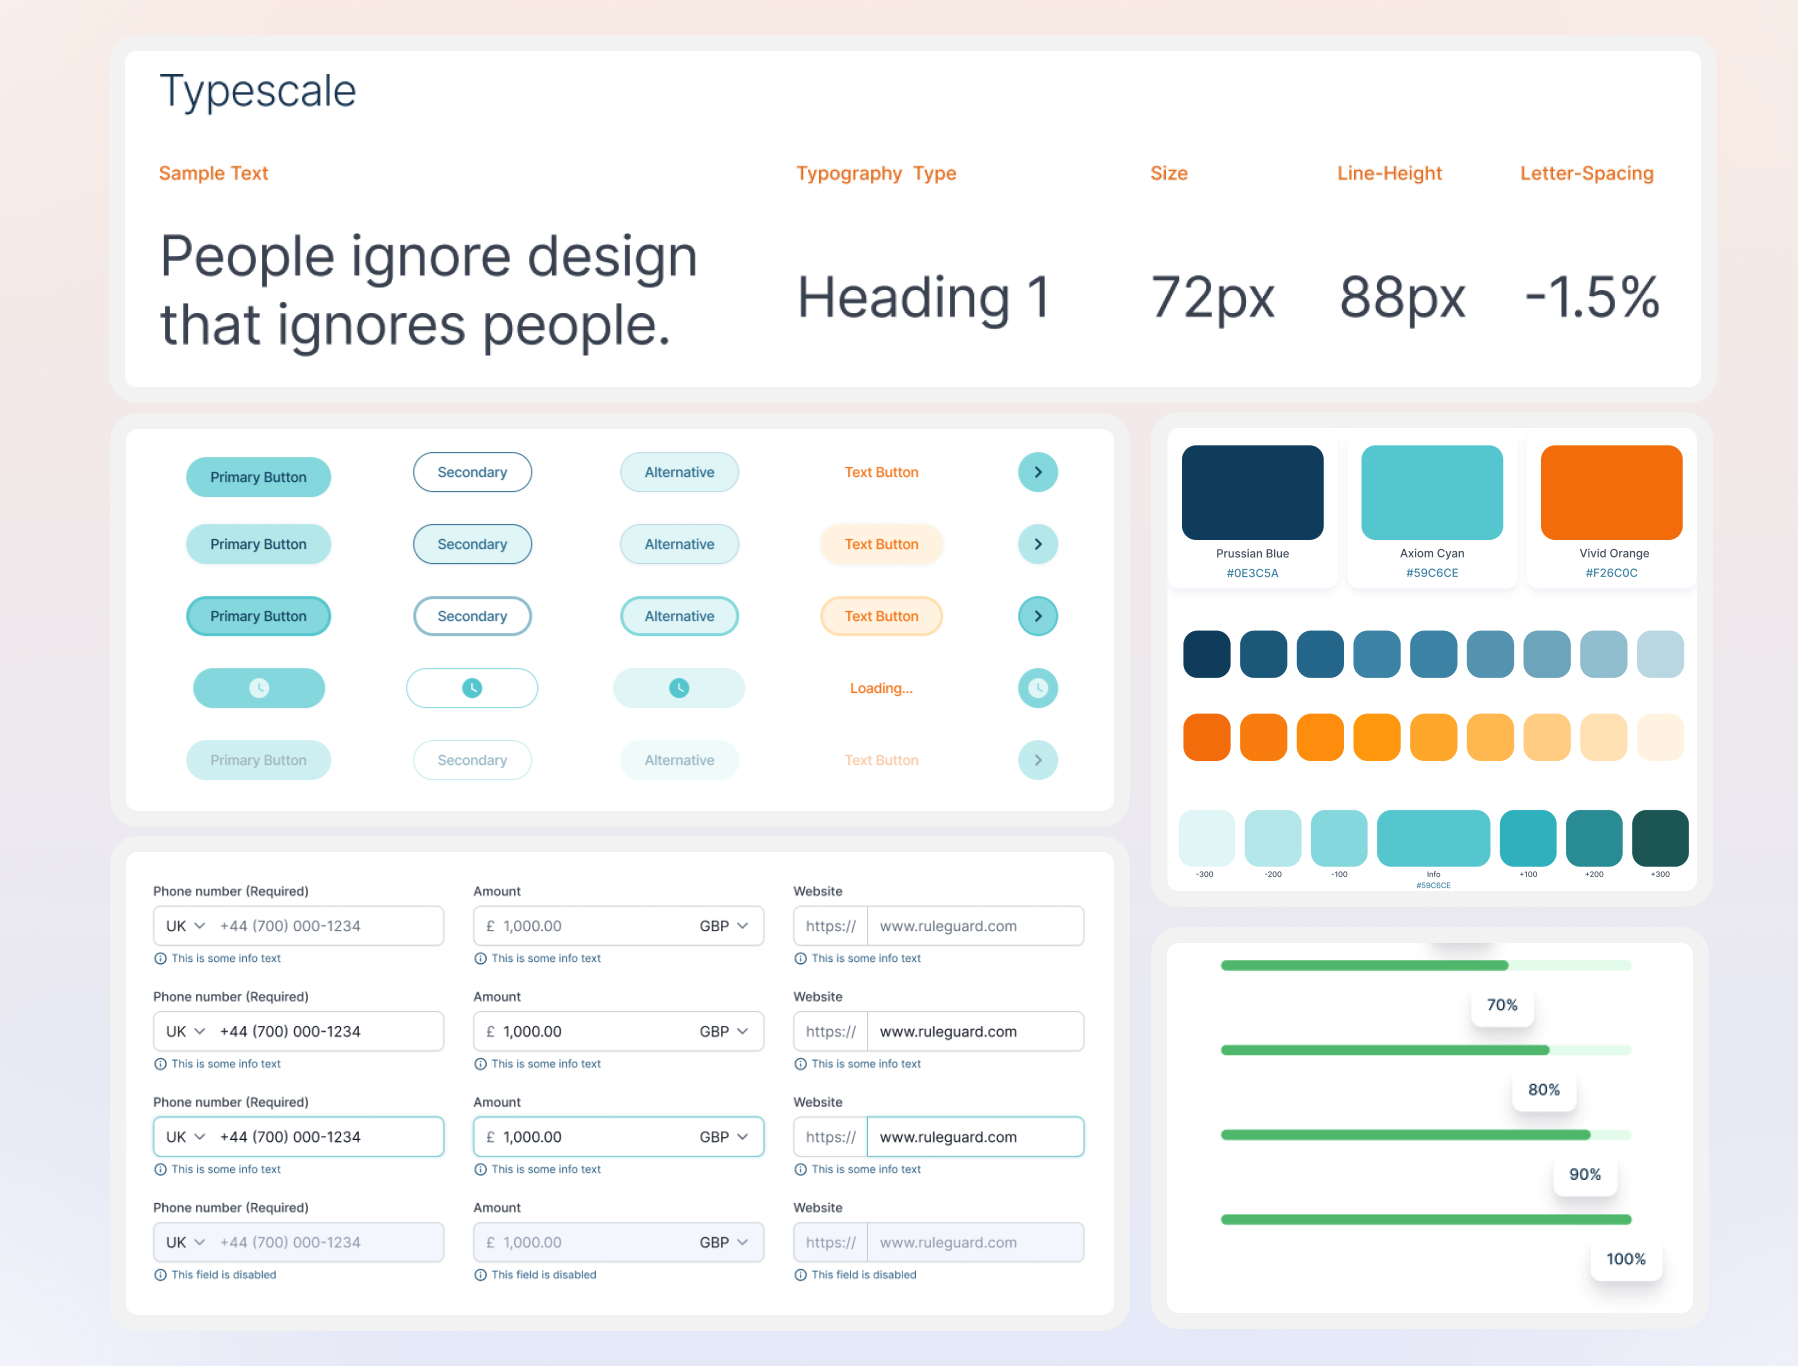Click the disabled Primary Button

pos(259,760)
